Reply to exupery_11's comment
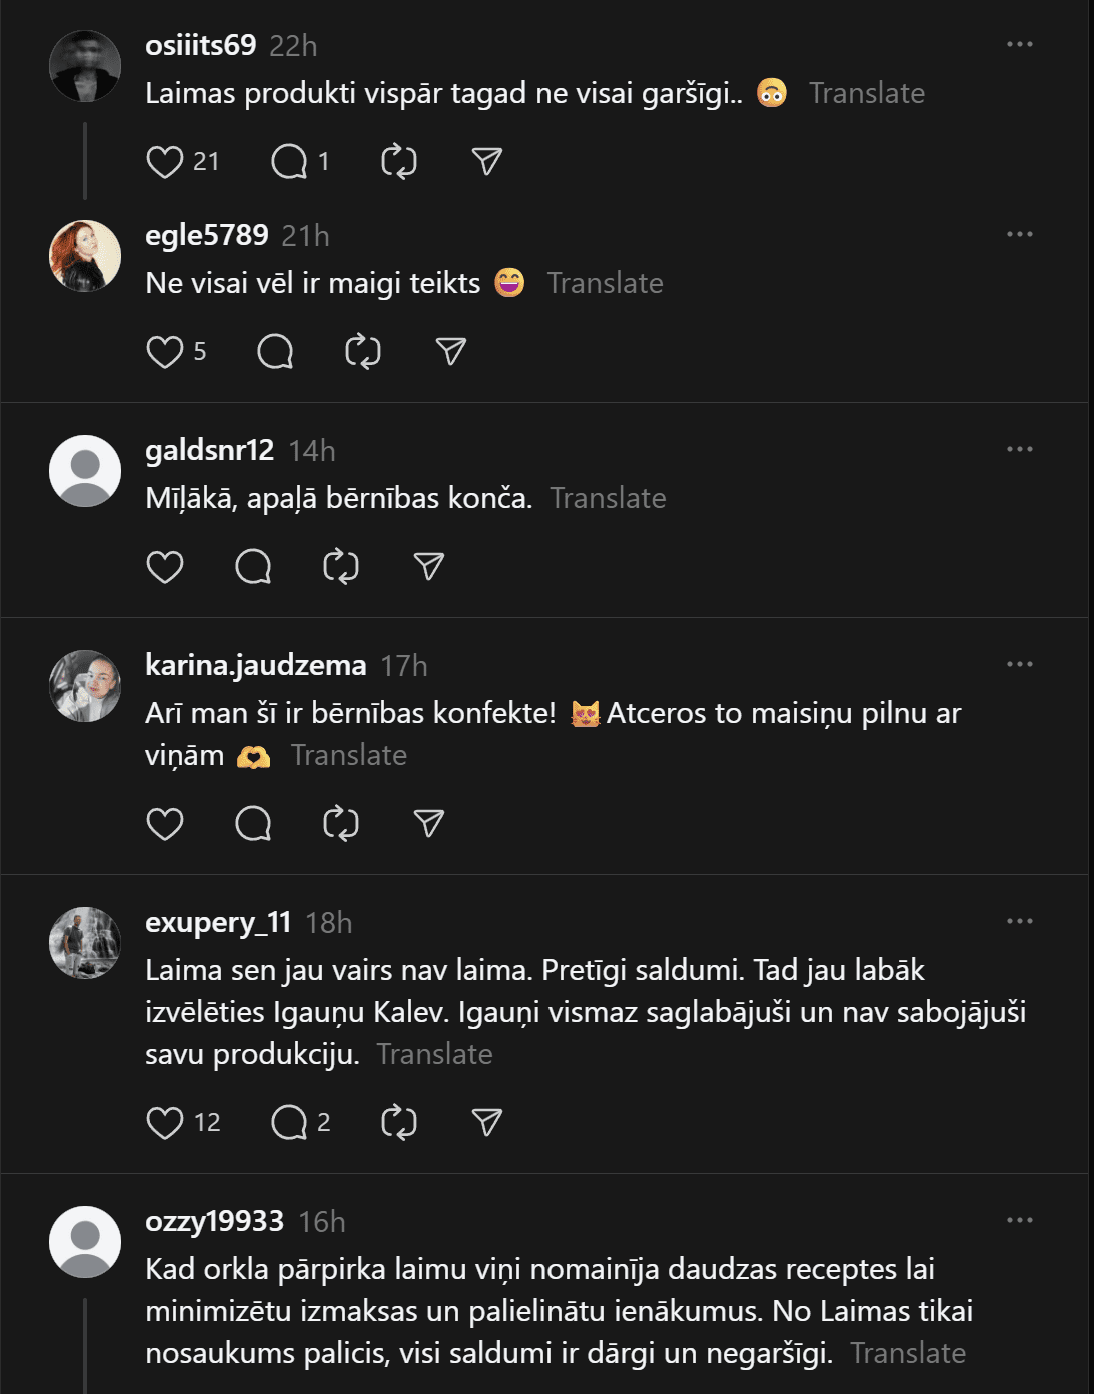1094x1394 pixels. [289, 1123]
